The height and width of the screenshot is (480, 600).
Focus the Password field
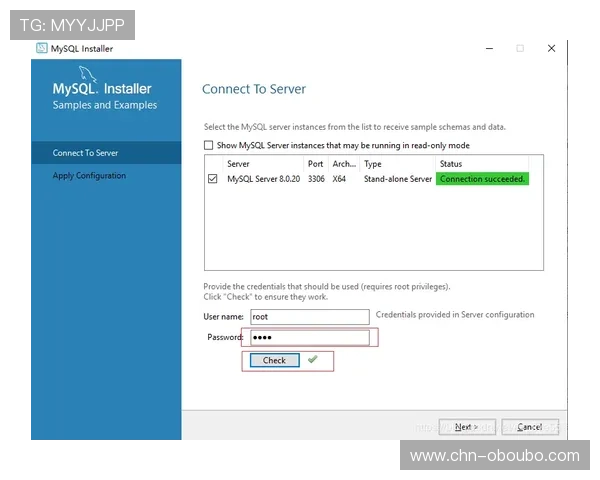click(310, 338)
